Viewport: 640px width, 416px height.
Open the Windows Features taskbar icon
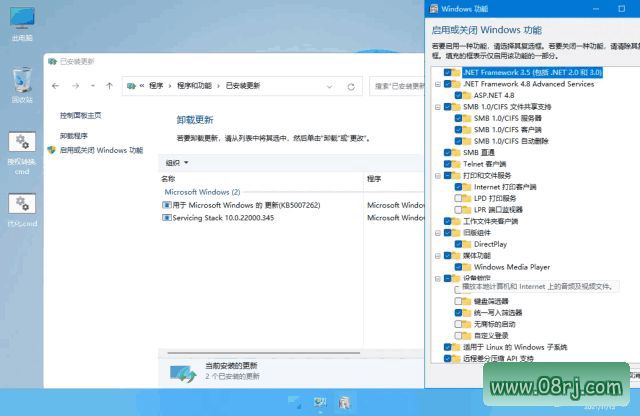coord(345,402)
